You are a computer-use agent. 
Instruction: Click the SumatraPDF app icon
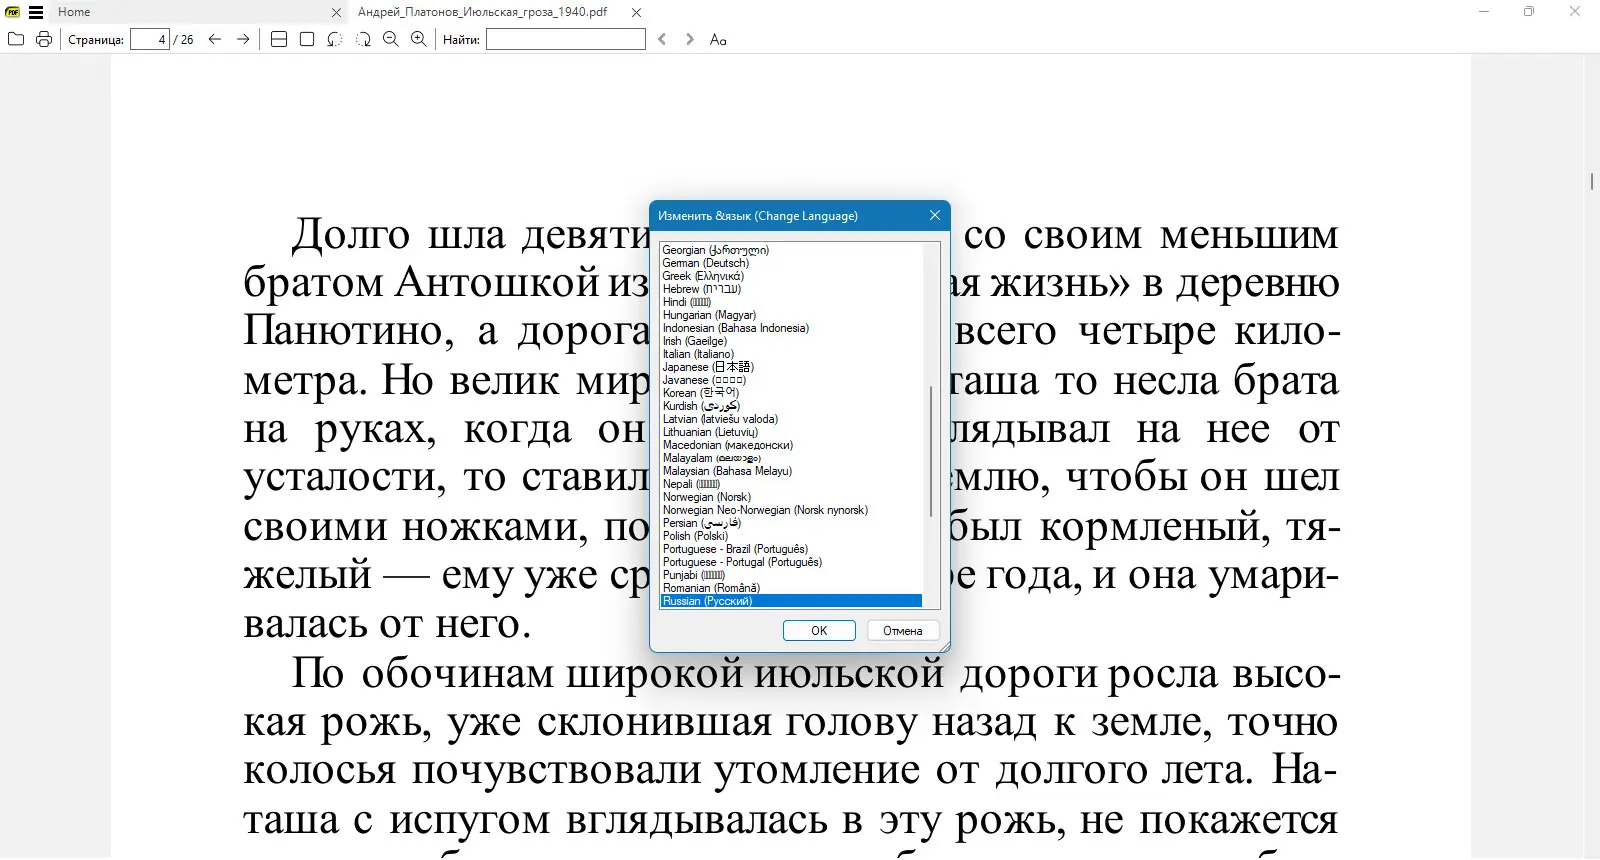[x=13, y=12]
